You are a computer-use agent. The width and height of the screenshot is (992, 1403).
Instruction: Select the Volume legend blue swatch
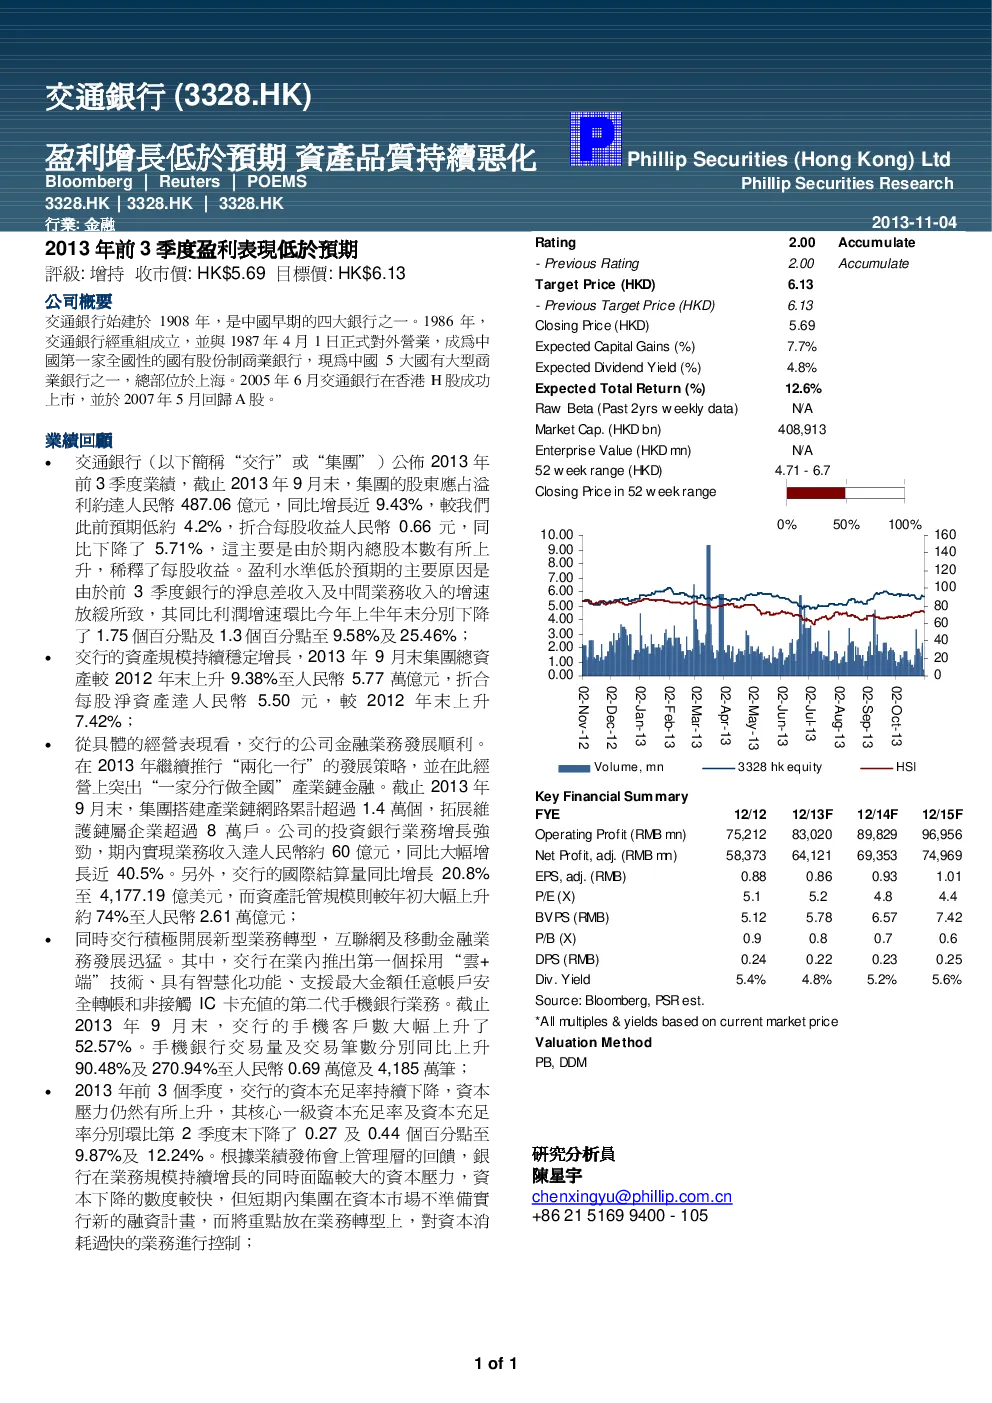coord(574,768)
